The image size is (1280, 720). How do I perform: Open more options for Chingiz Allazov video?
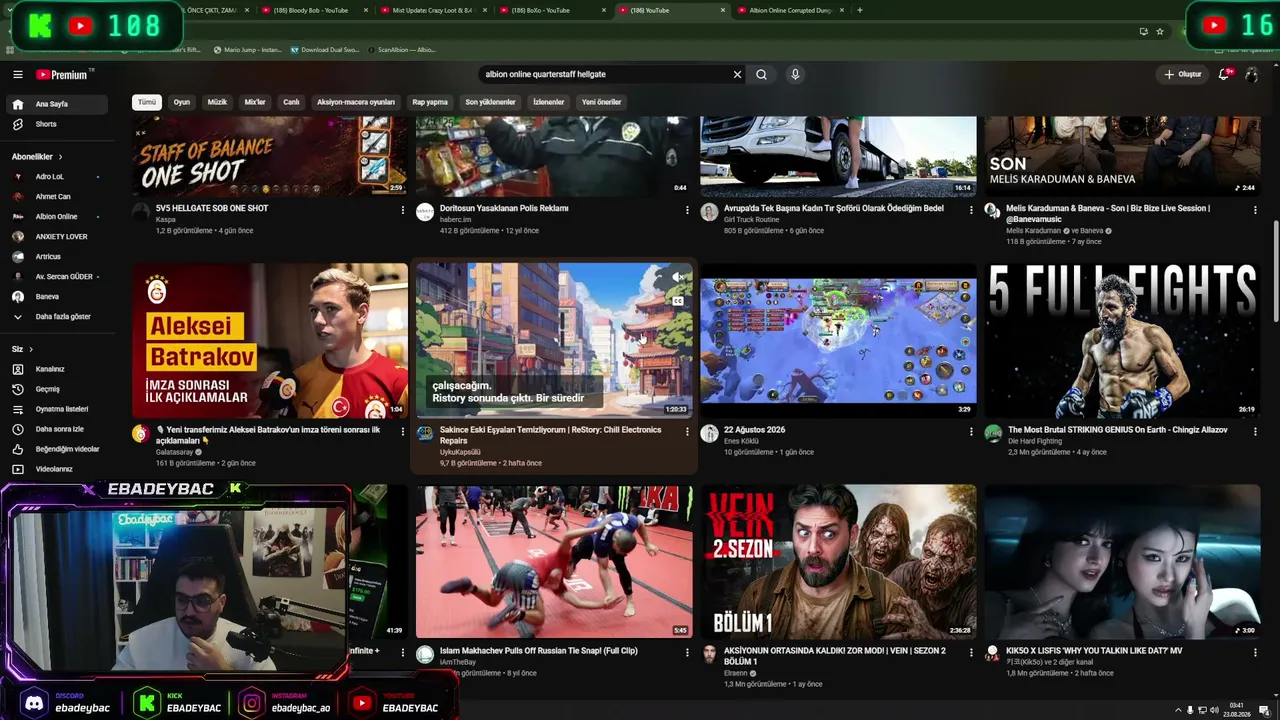pos(1255,432)
